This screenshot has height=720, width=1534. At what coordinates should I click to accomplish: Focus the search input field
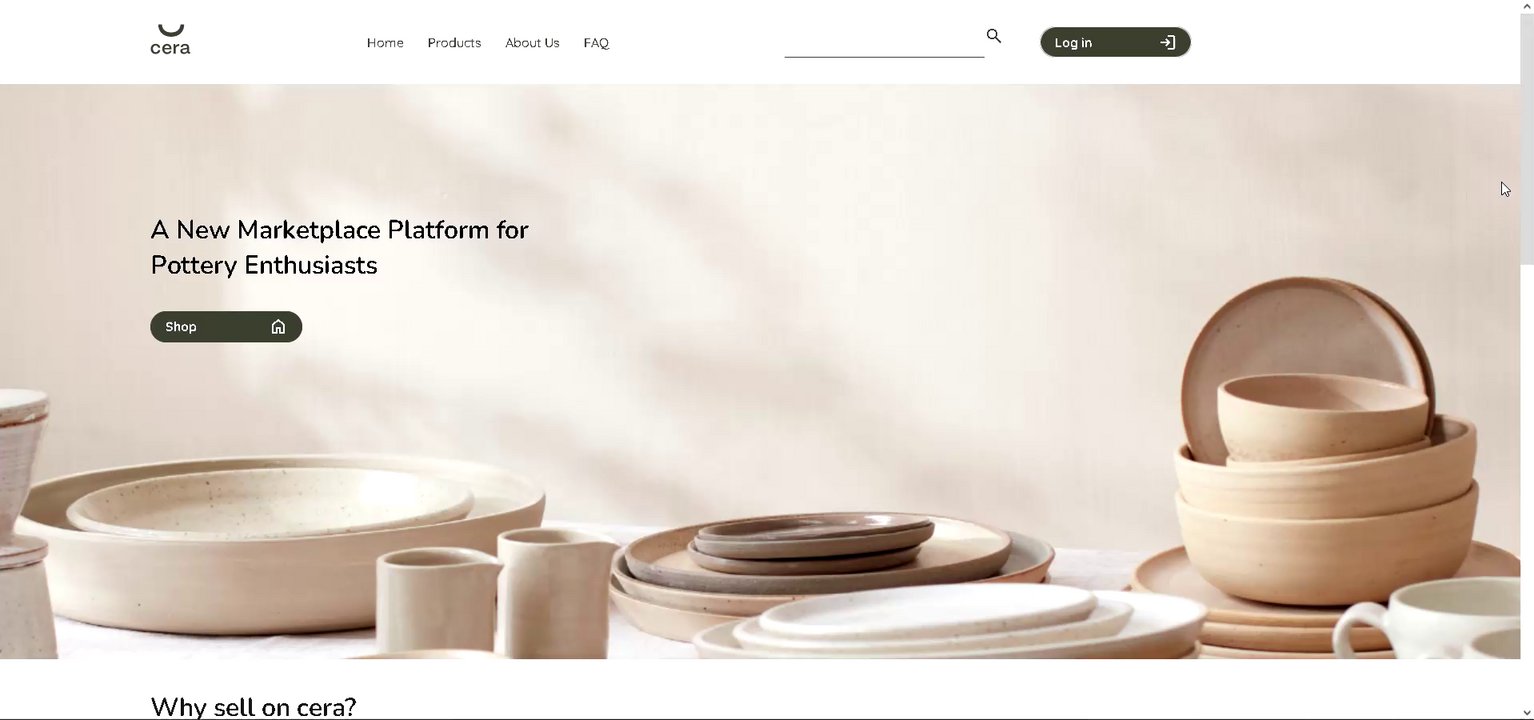(884, 43)
